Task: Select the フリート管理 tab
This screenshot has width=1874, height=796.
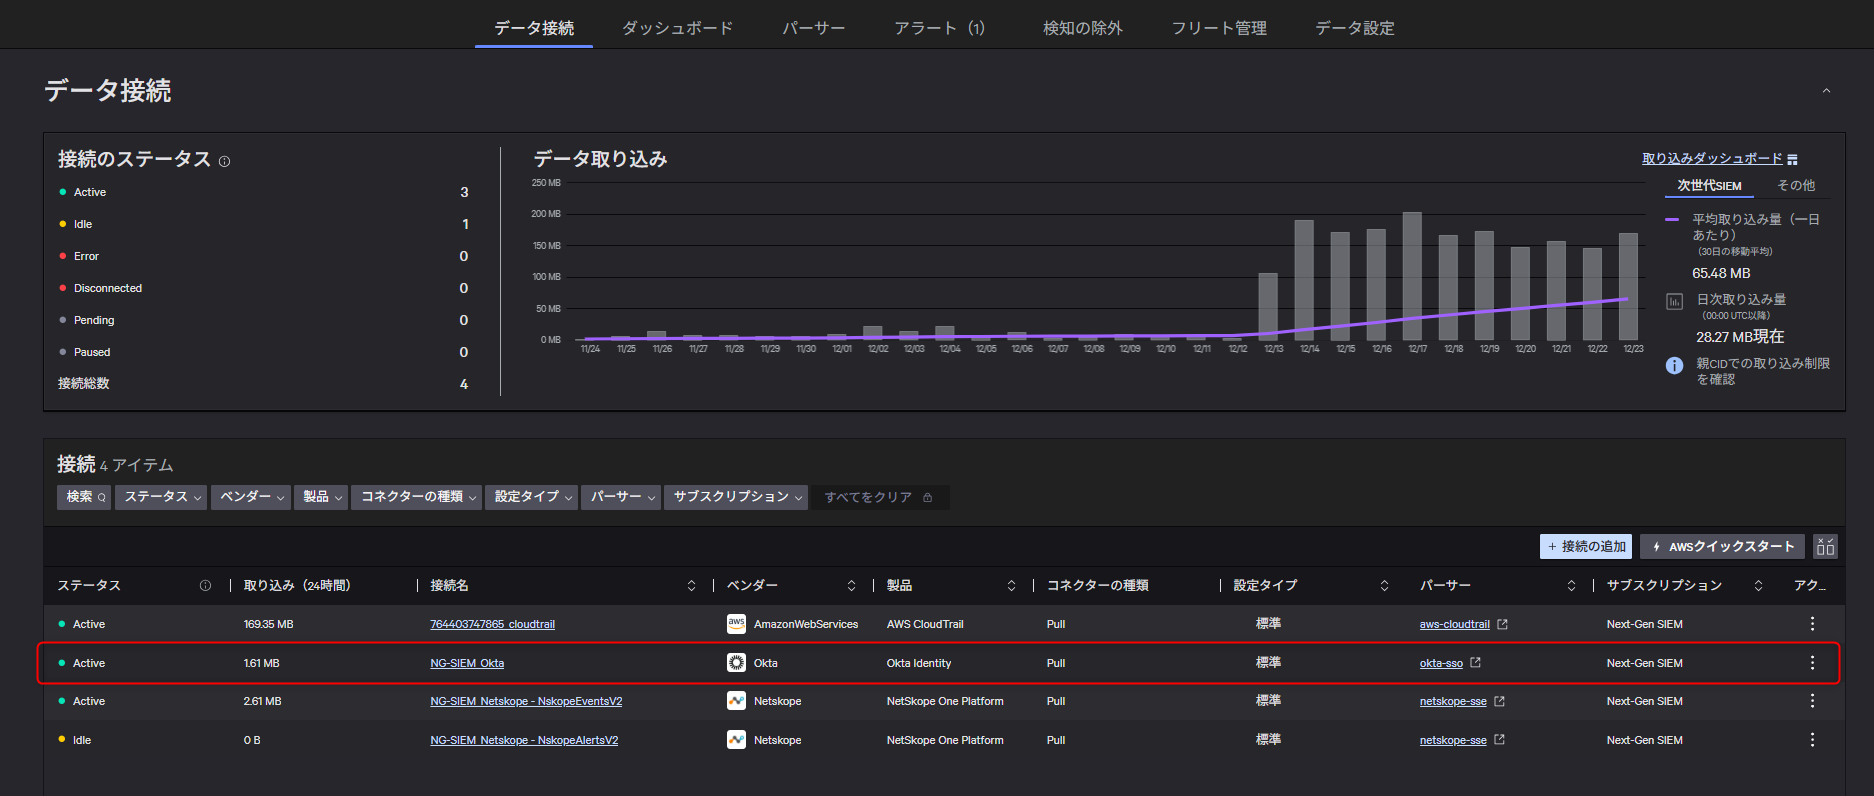Action: [x=1219, y=28]
